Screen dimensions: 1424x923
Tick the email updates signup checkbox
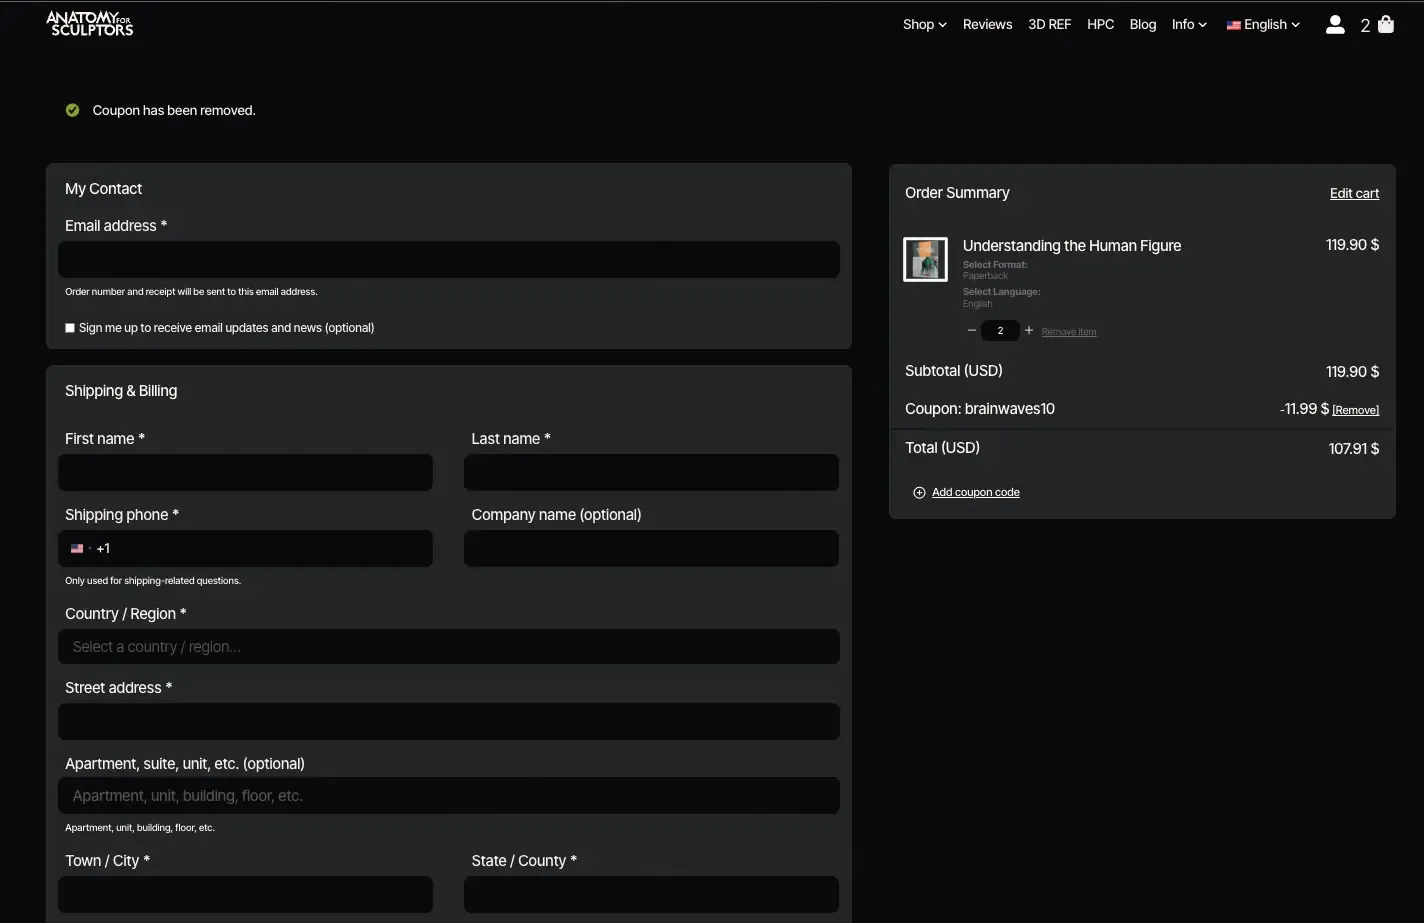pos(70,328)
